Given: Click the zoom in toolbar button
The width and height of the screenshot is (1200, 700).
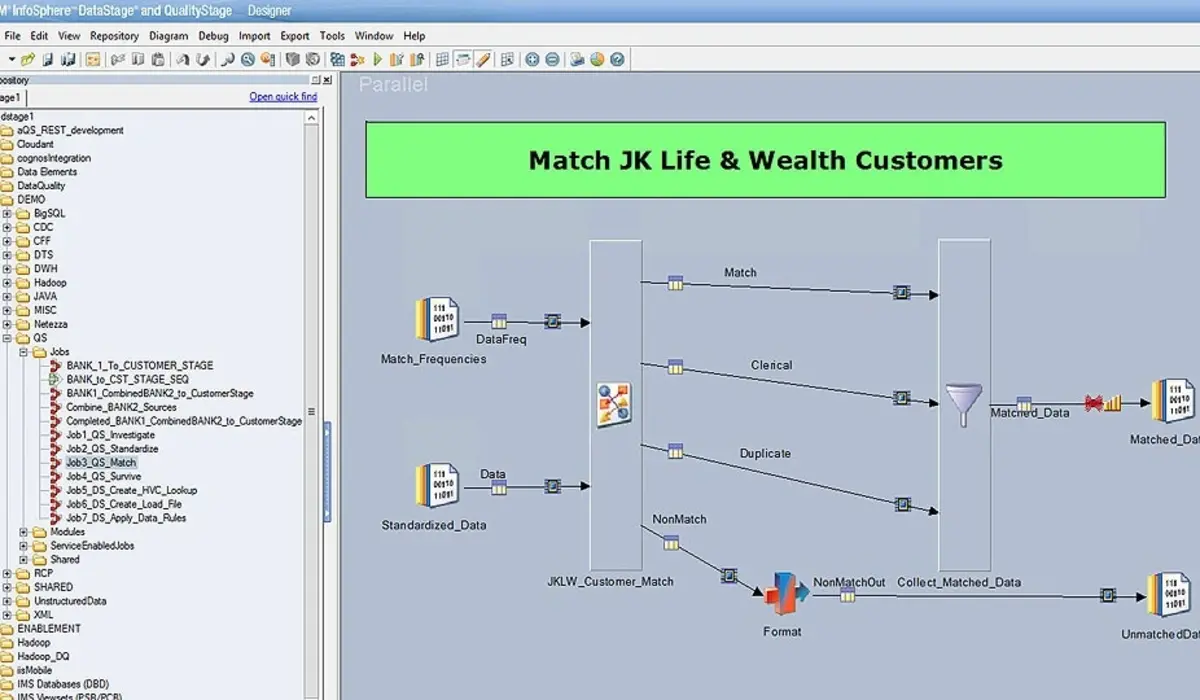Looking at the screenshot, I should [532, 59].
